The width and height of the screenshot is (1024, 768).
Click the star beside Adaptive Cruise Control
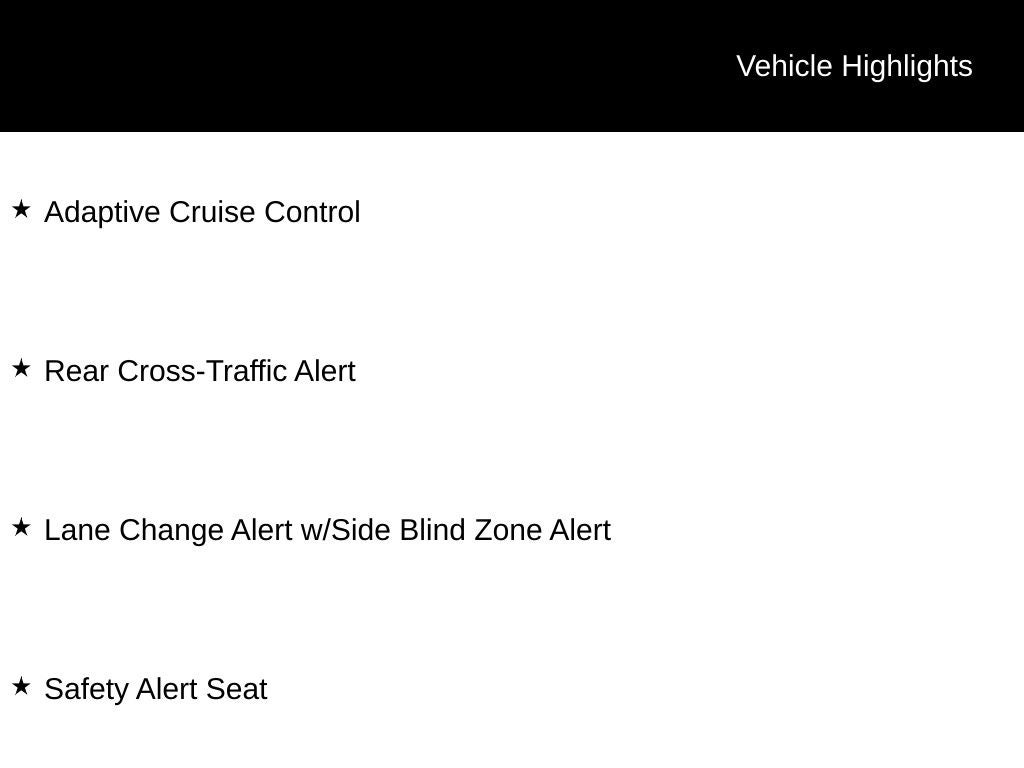tap(22, 210)
